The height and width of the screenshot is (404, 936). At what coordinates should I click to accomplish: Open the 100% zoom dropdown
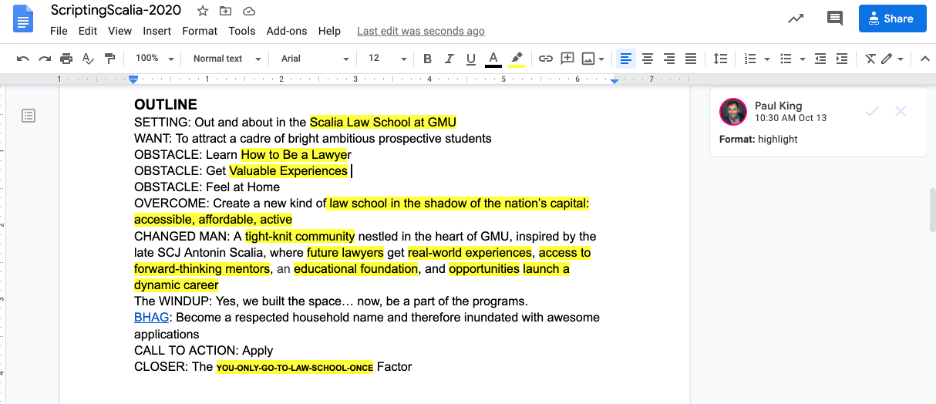154,58
